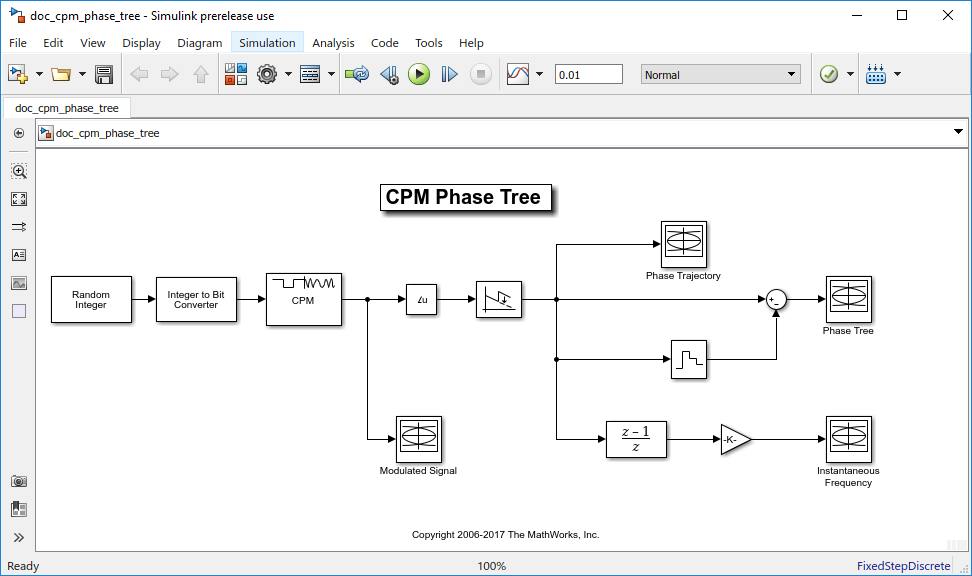Image resolution: width=972 pixels, height=576 pixels.
Task: Open the View menu
Action: pos(93,43)
